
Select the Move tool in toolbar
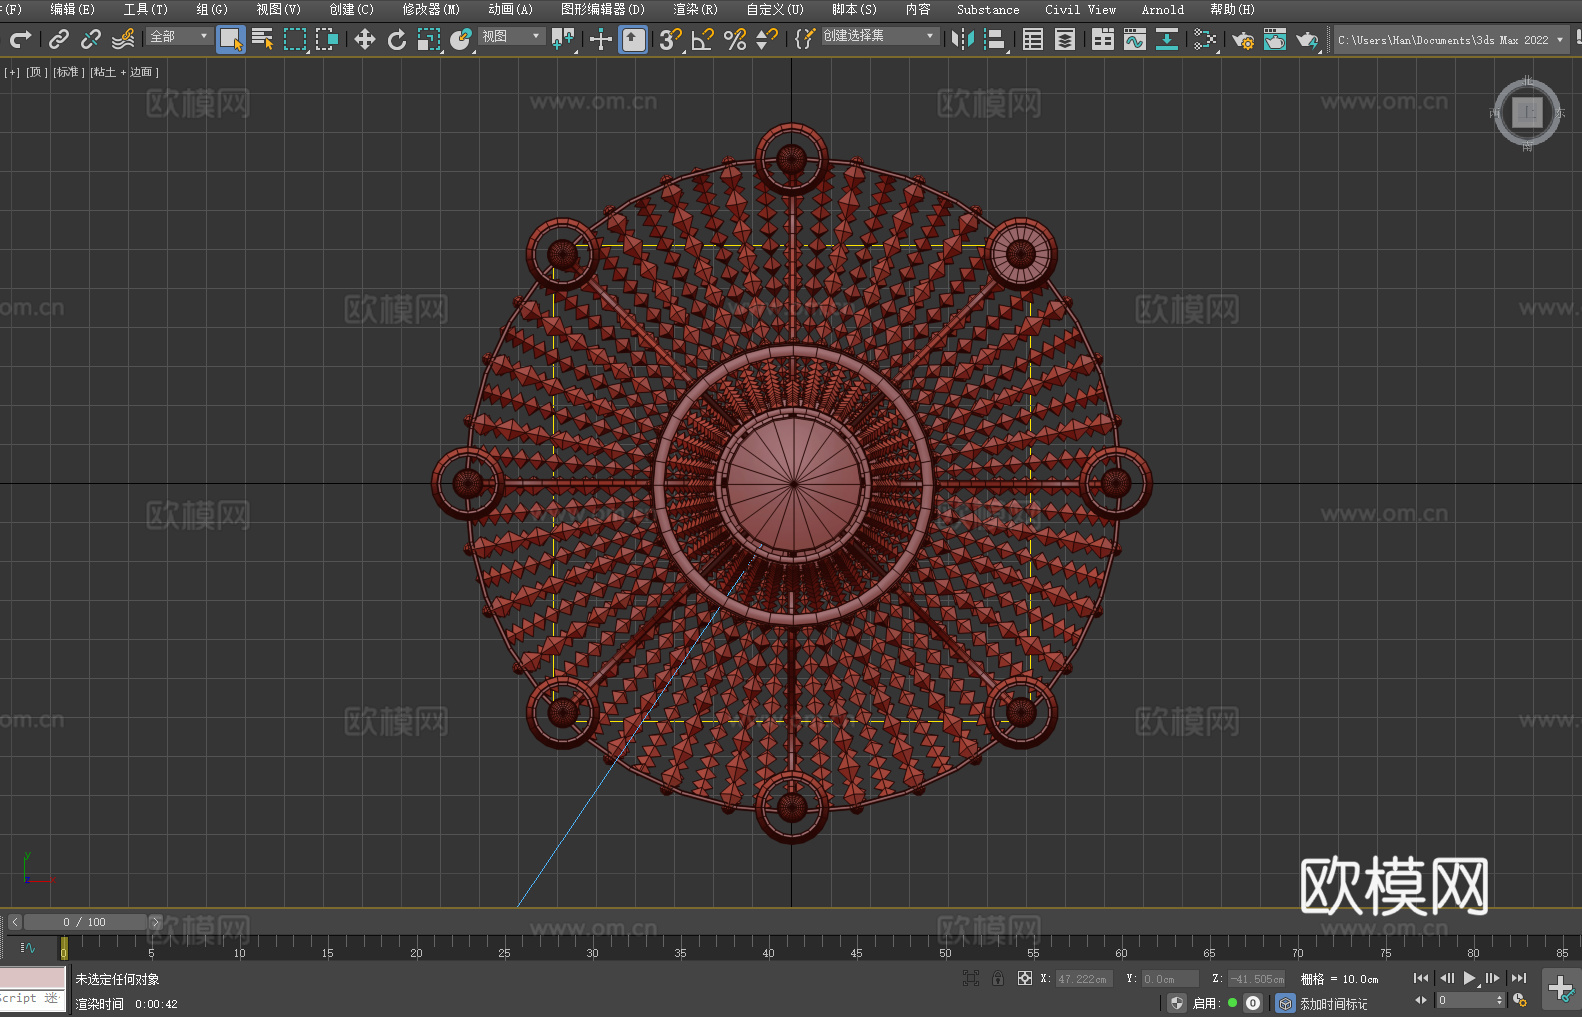pos(365,39)
